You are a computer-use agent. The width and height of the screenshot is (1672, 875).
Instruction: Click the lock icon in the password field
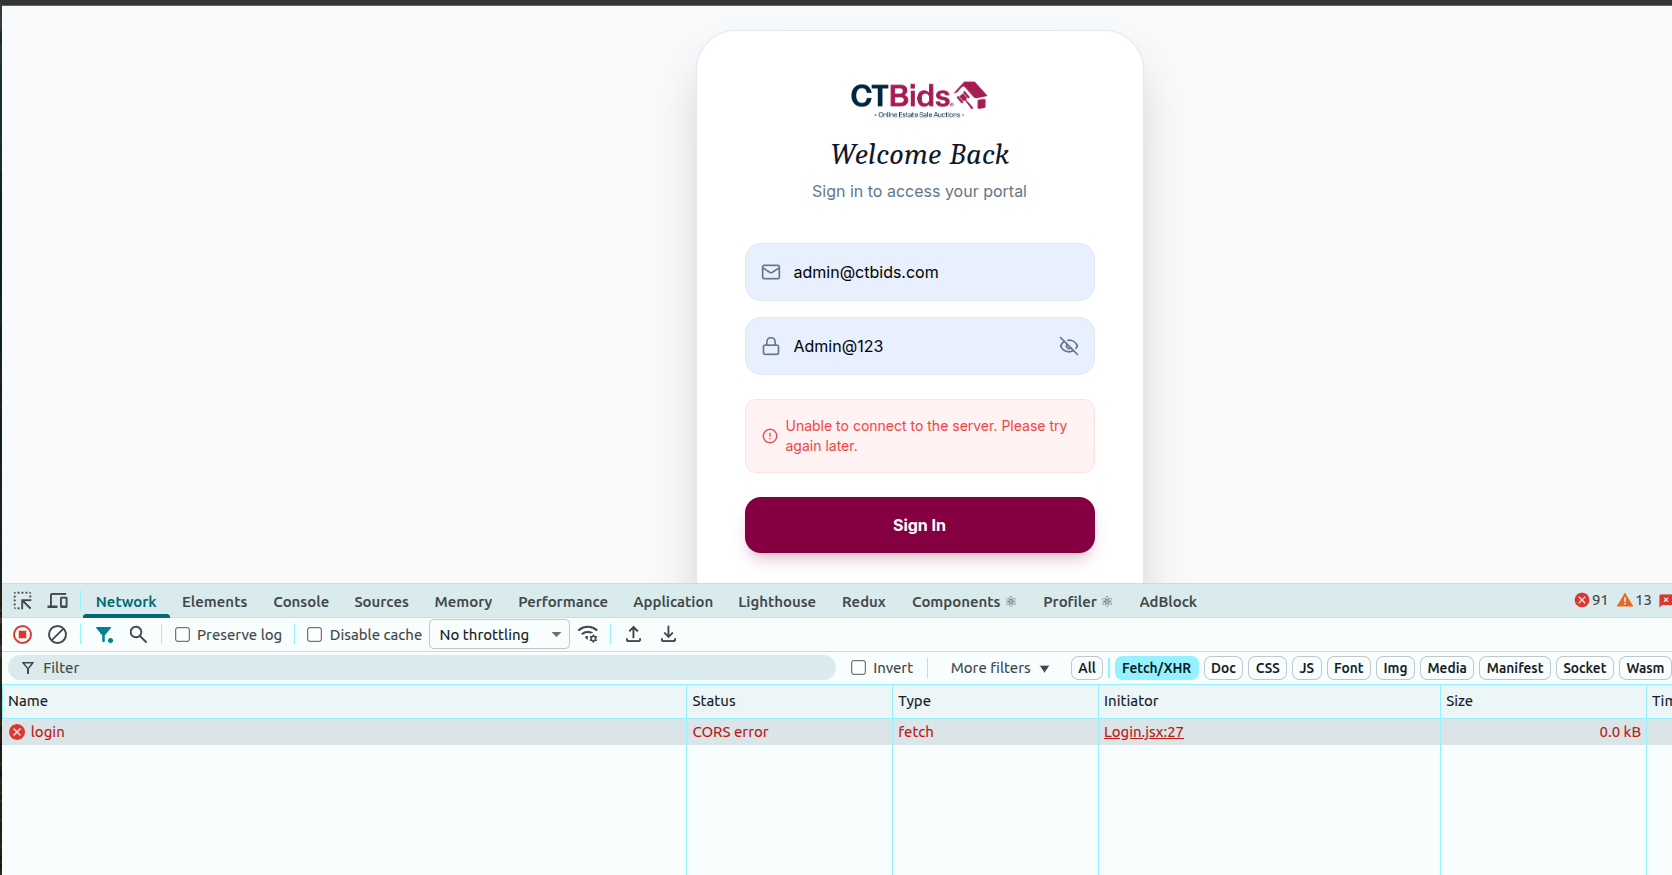771,346
